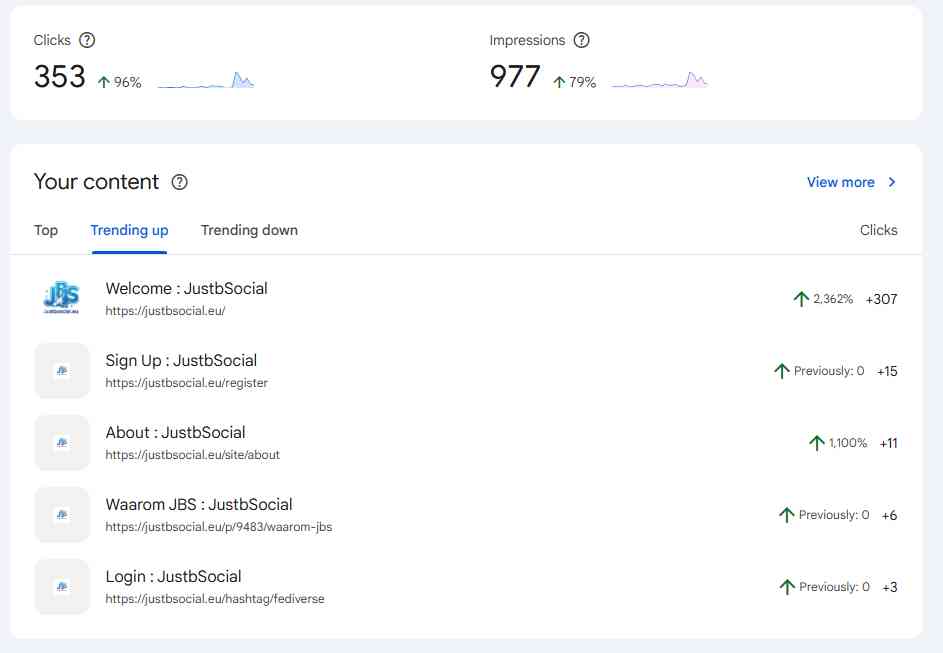Click the JBS logo thumbnail for Welcome page

pos(62,298)
